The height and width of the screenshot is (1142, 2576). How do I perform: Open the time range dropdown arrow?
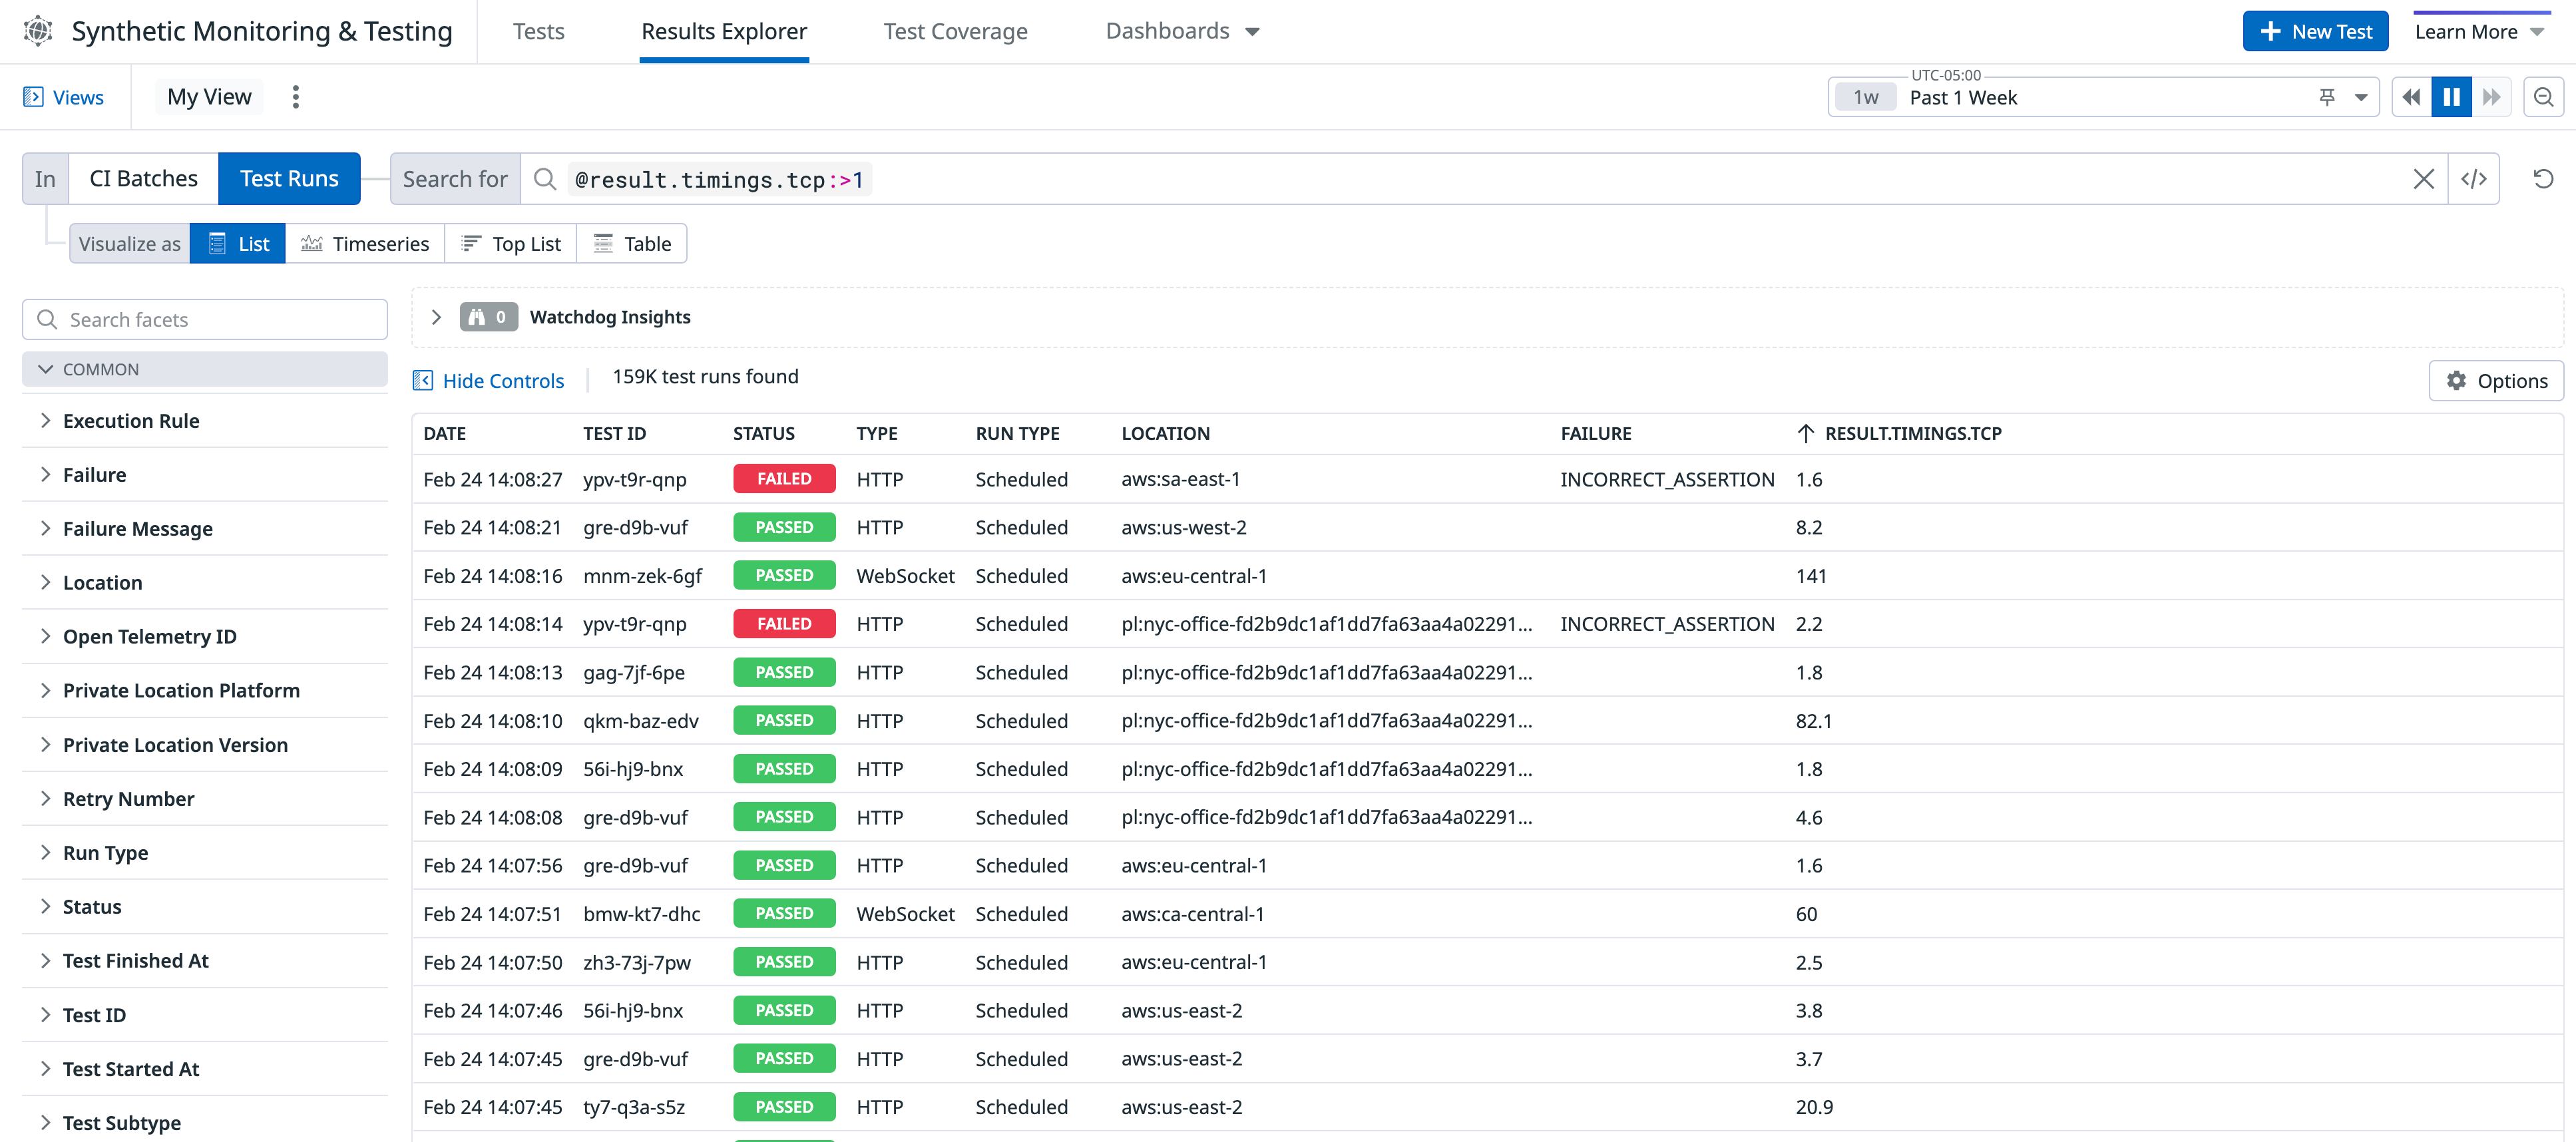(x=2360, y=97)
